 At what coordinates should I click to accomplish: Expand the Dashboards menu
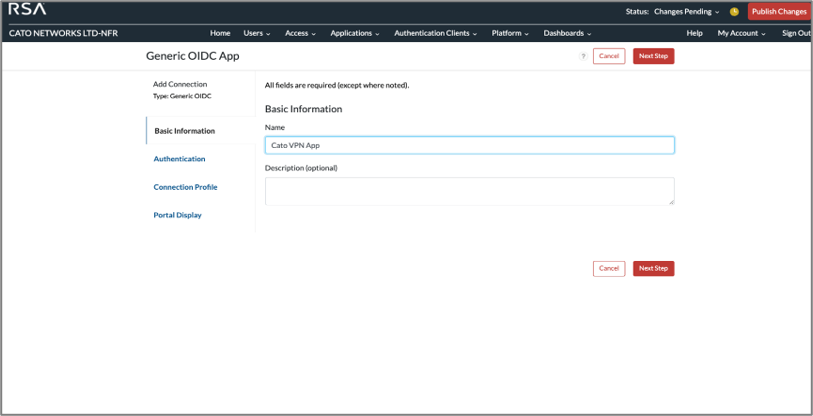567,33
